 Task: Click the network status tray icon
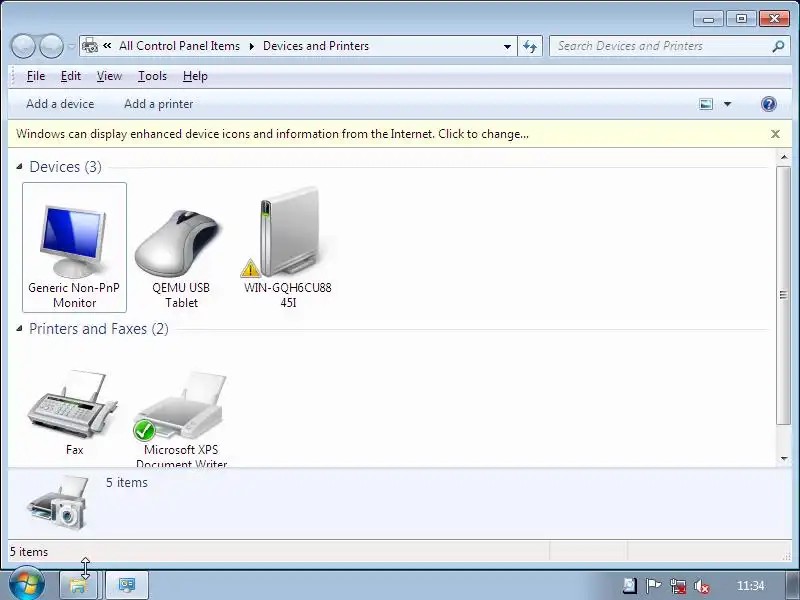click(x=678, y=586)
